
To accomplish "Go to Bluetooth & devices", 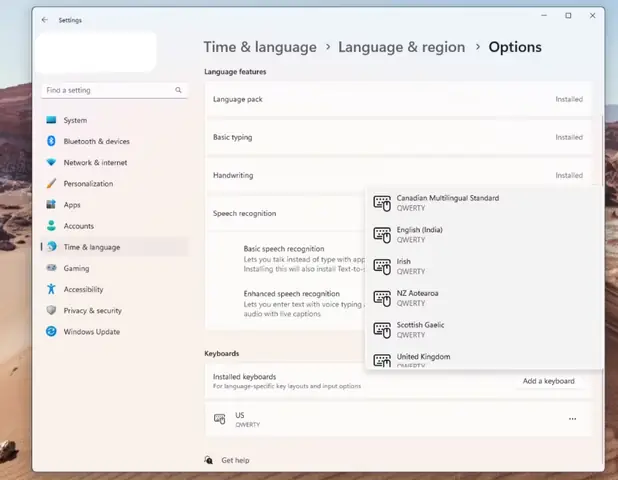I will point(114,141).
